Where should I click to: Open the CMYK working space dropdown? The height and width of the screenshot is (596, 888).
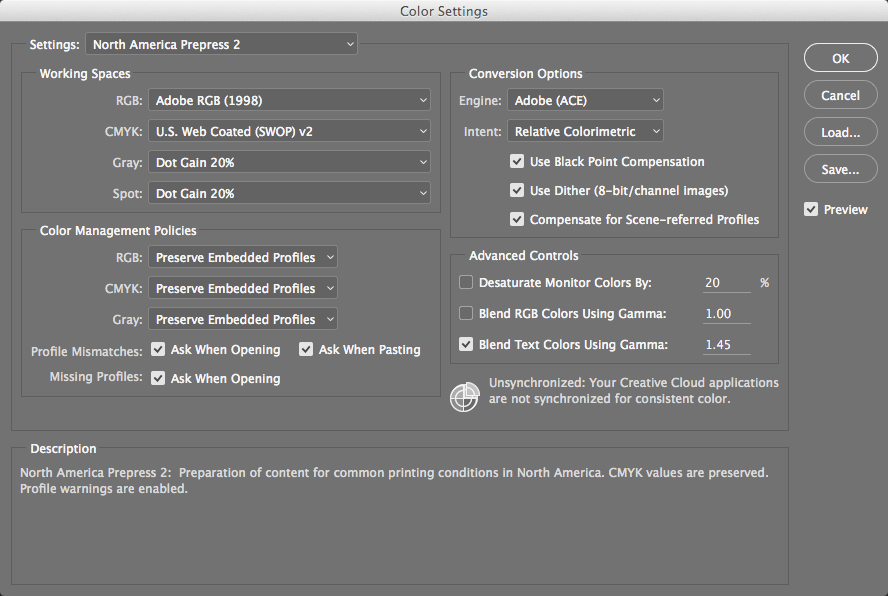click(289, 131)
